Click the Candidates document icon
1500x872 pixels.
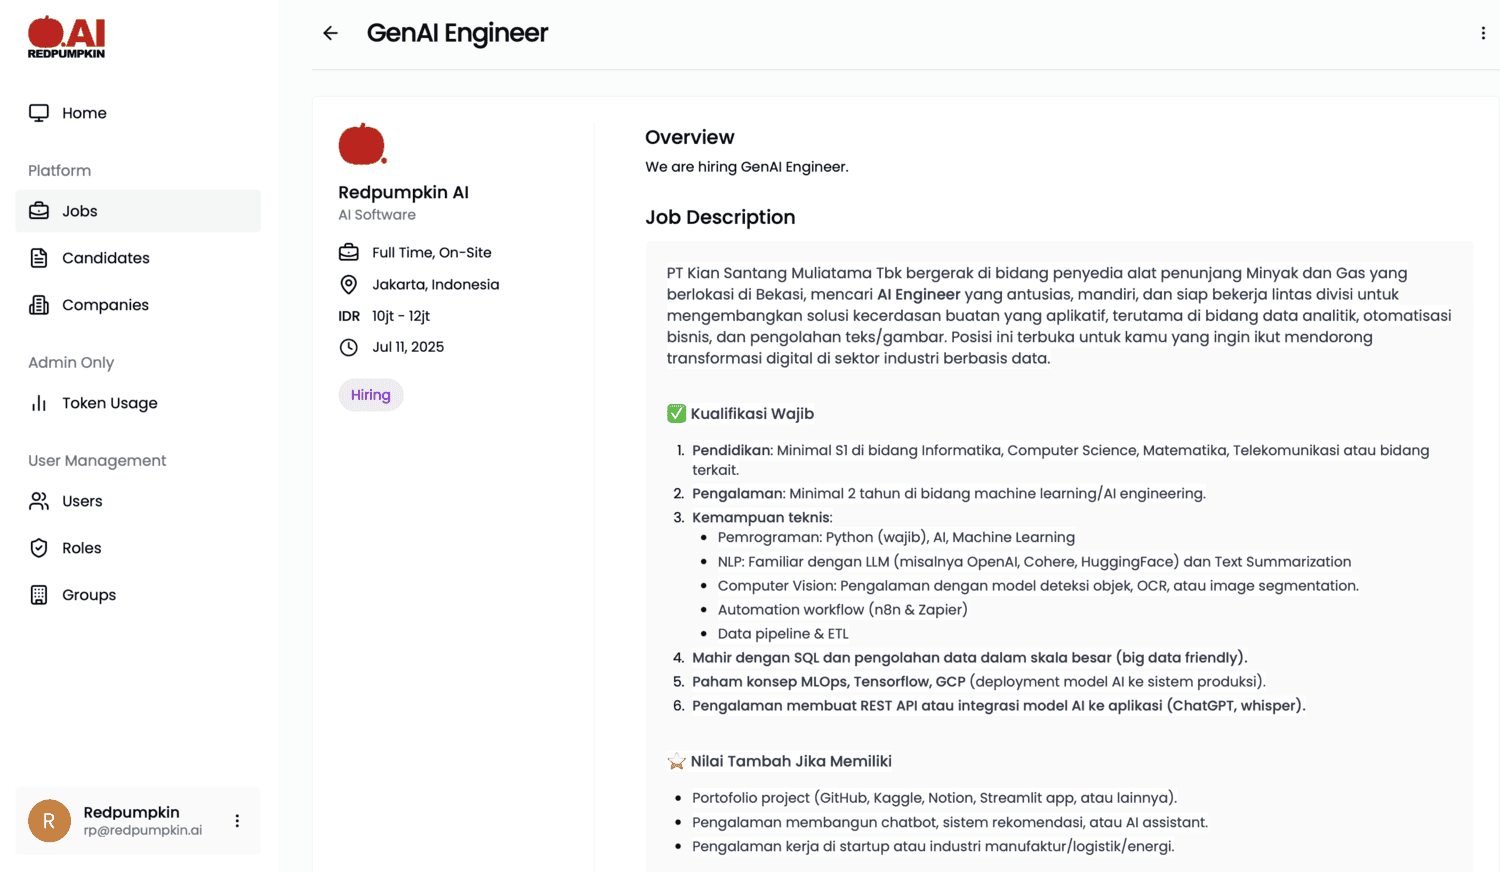(39, 258)
